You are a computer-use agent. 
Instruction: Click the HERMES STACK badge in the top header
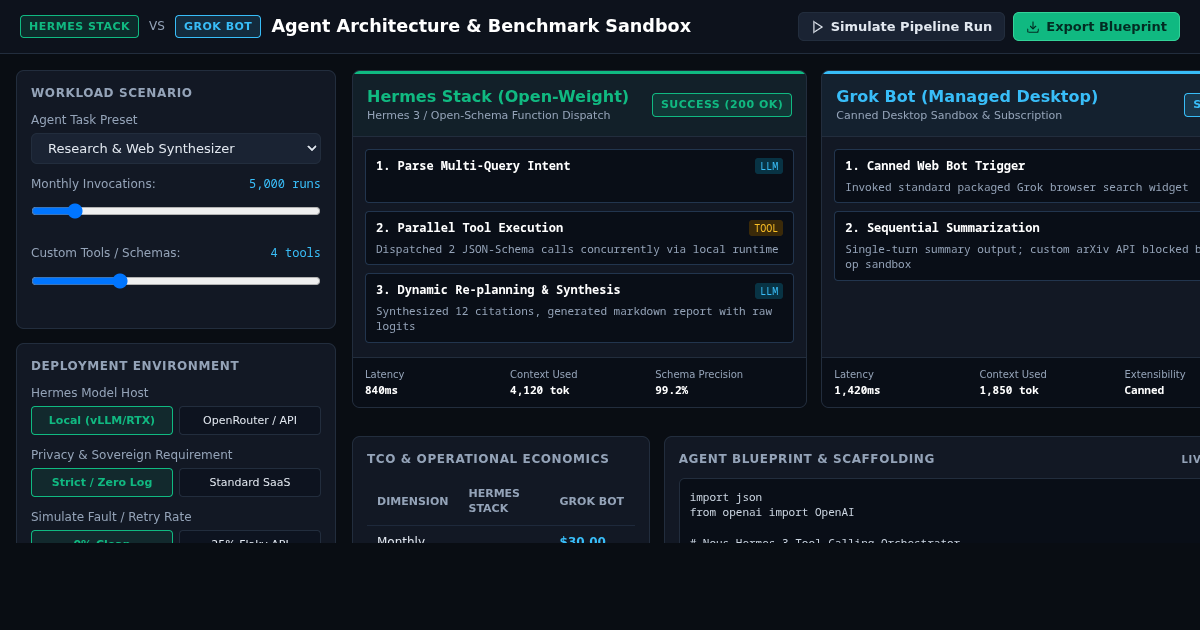pyautogui.click(x=79, y=27)
